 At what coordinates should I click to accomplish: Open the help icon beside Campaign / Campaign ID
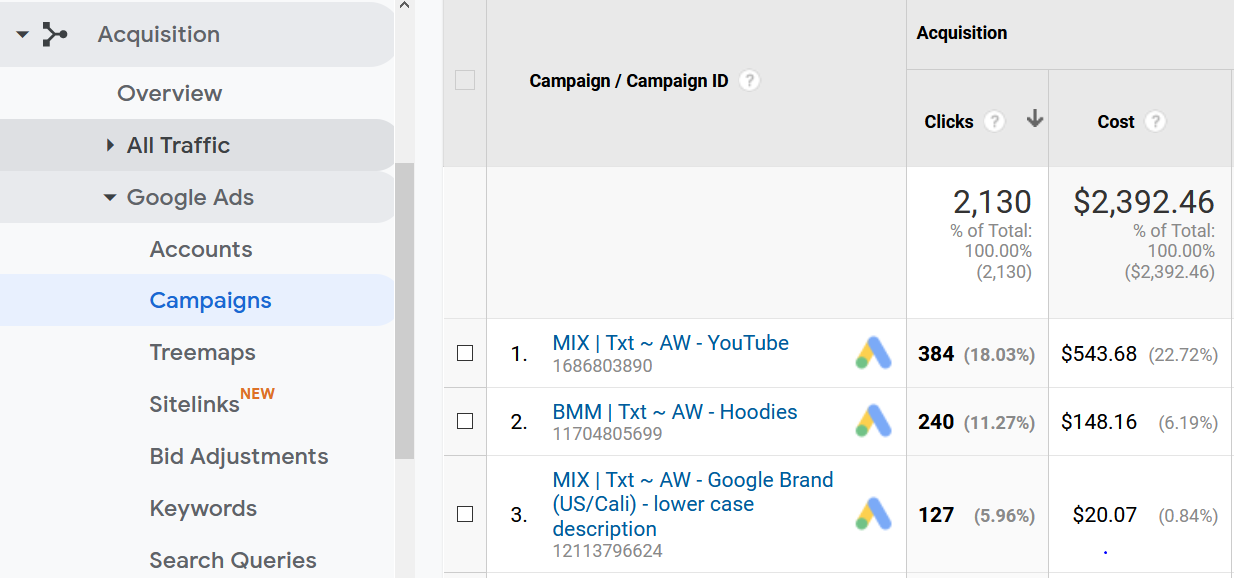[749, 80]
